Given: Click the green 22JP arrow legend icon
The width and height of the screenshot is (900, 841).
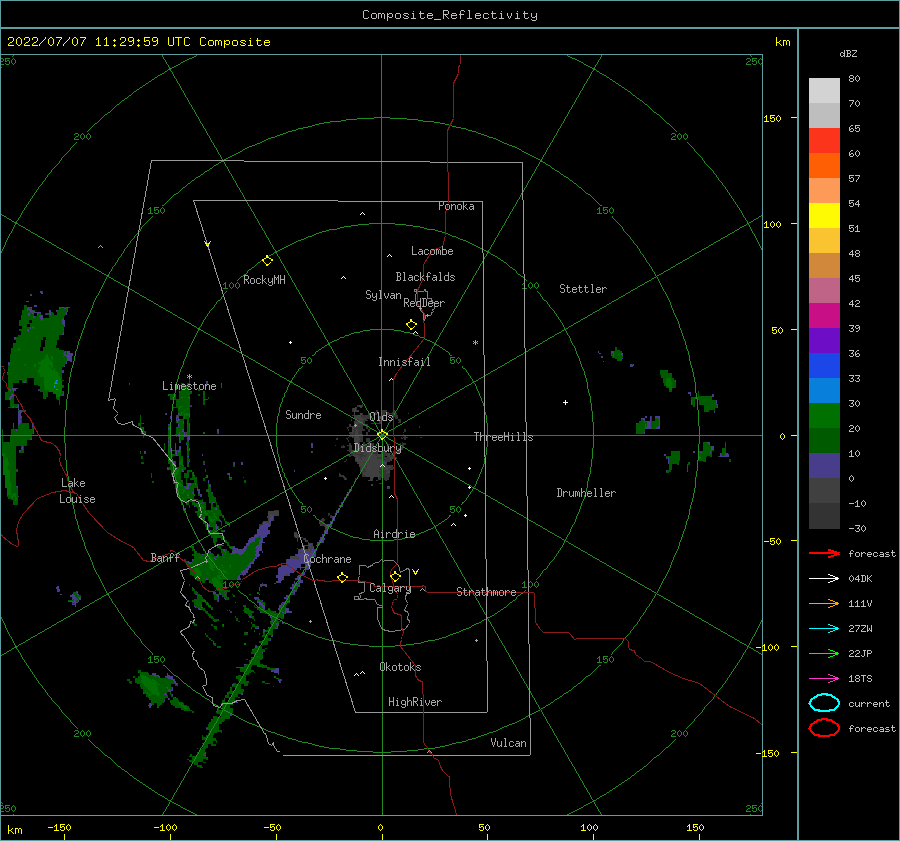Looking at the screenshot, I should tap(824, 653).
